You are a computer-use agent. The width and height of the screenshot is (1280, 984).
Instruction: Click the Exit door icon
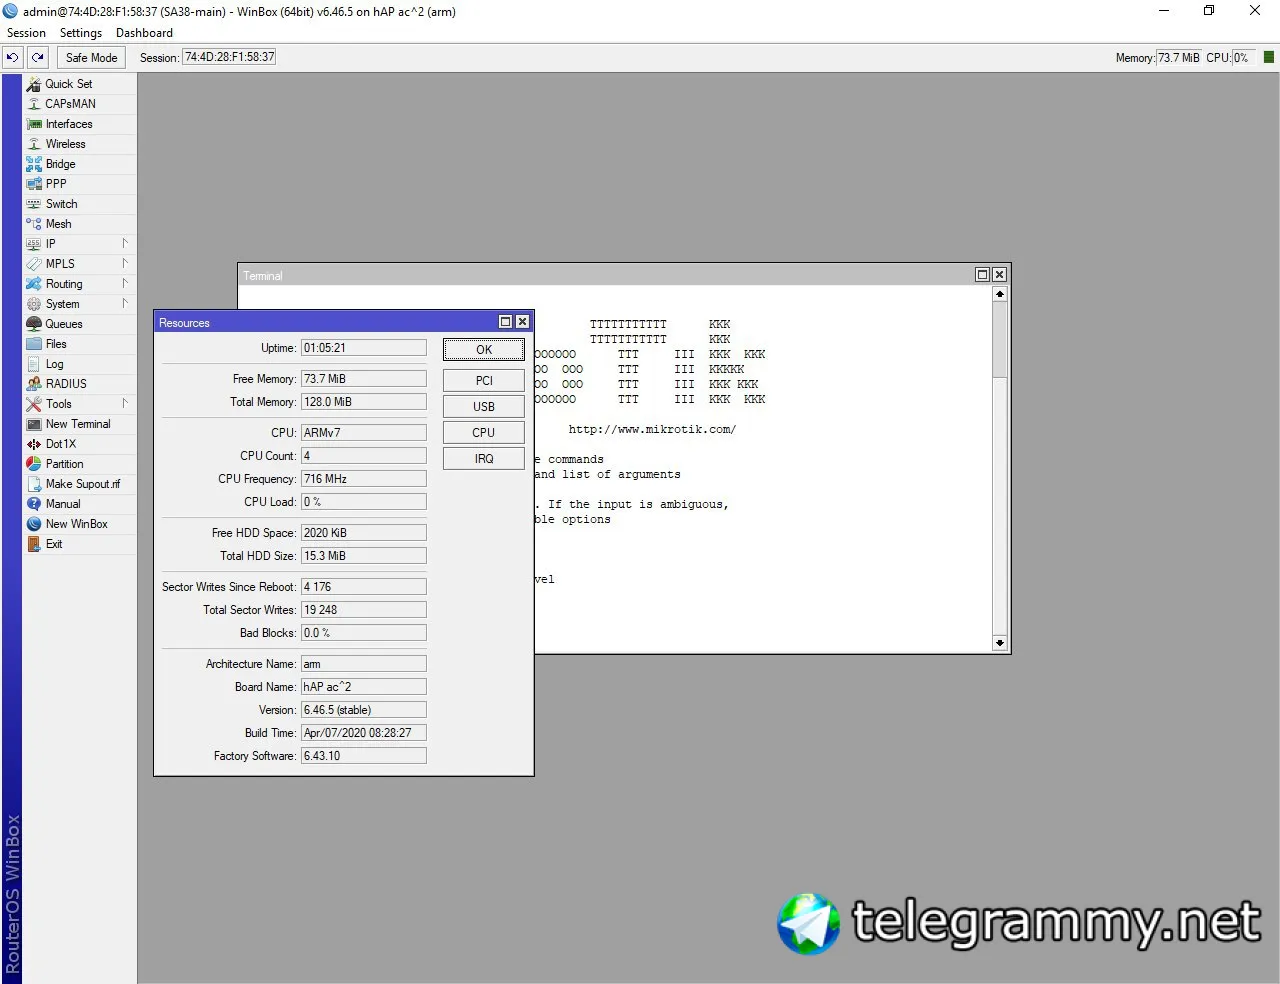[x=34, y=544]
